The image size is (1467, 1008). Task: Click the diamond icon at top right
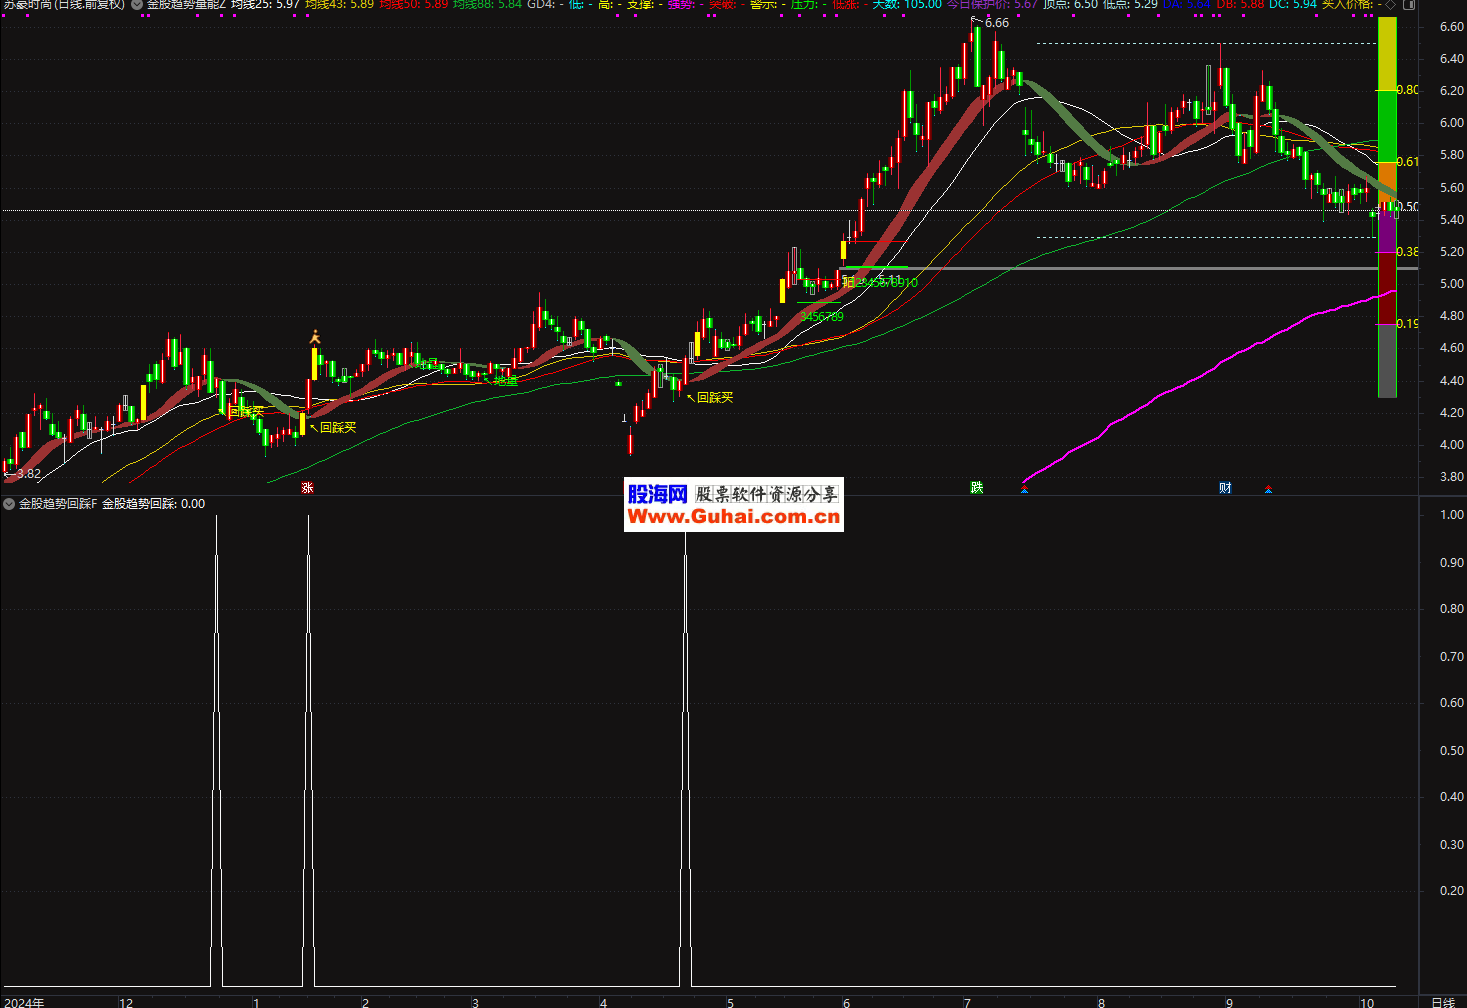coord(1390,5)
